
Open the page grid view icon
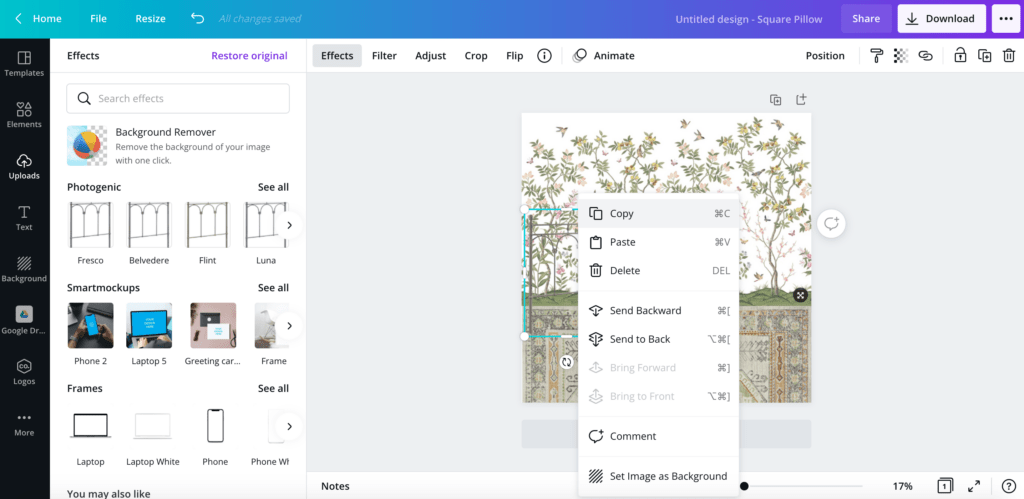tap(944, 486)
